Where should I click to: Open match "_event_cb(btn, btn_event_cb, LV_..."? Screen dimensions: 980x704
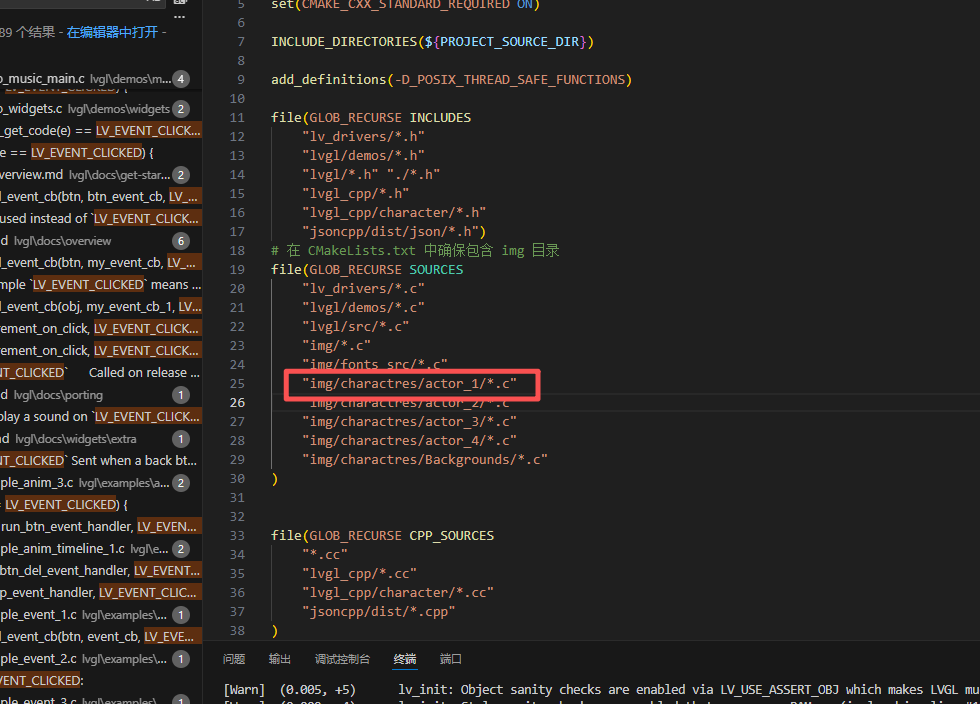(101, 197)
